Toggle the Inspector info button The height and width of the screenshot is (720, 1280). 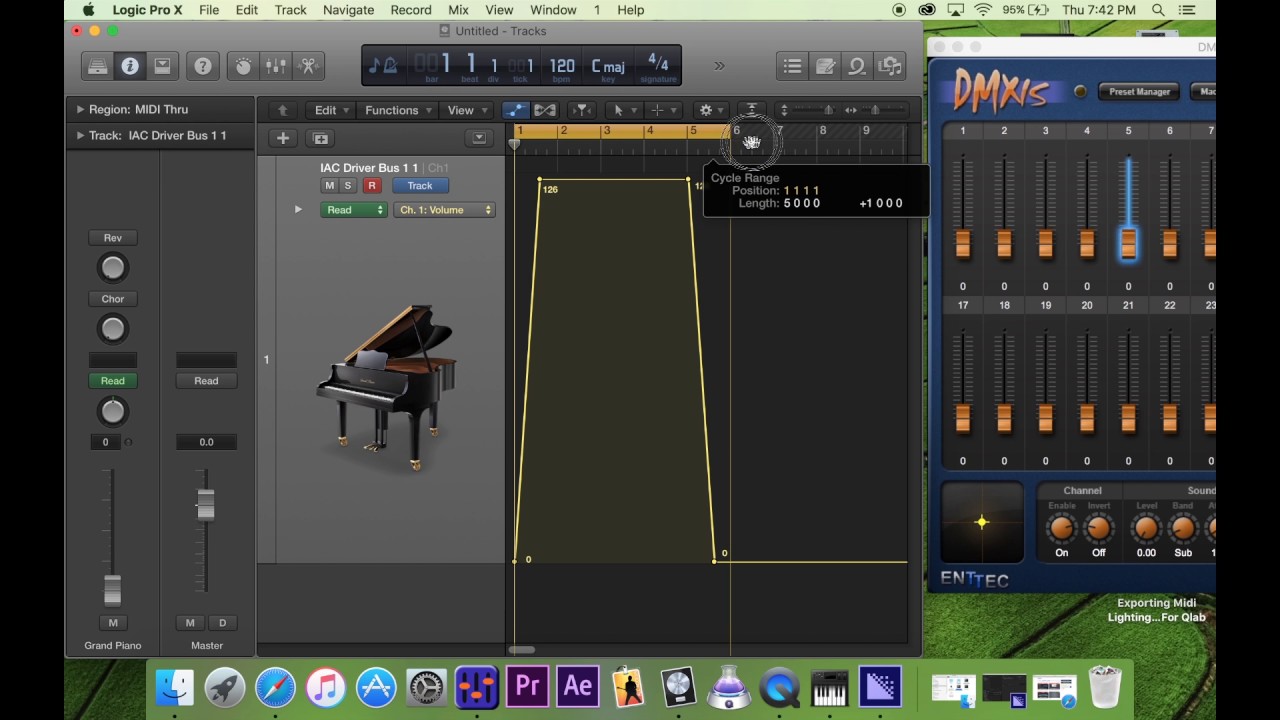click(x=130, y=67)
